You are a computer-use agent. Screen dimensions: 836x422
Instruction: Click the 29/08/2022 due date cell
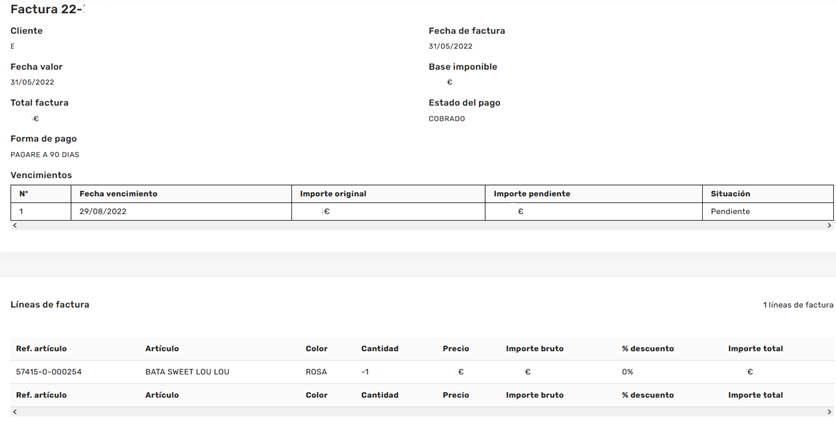pyautogui.click(x=103, y=212)
